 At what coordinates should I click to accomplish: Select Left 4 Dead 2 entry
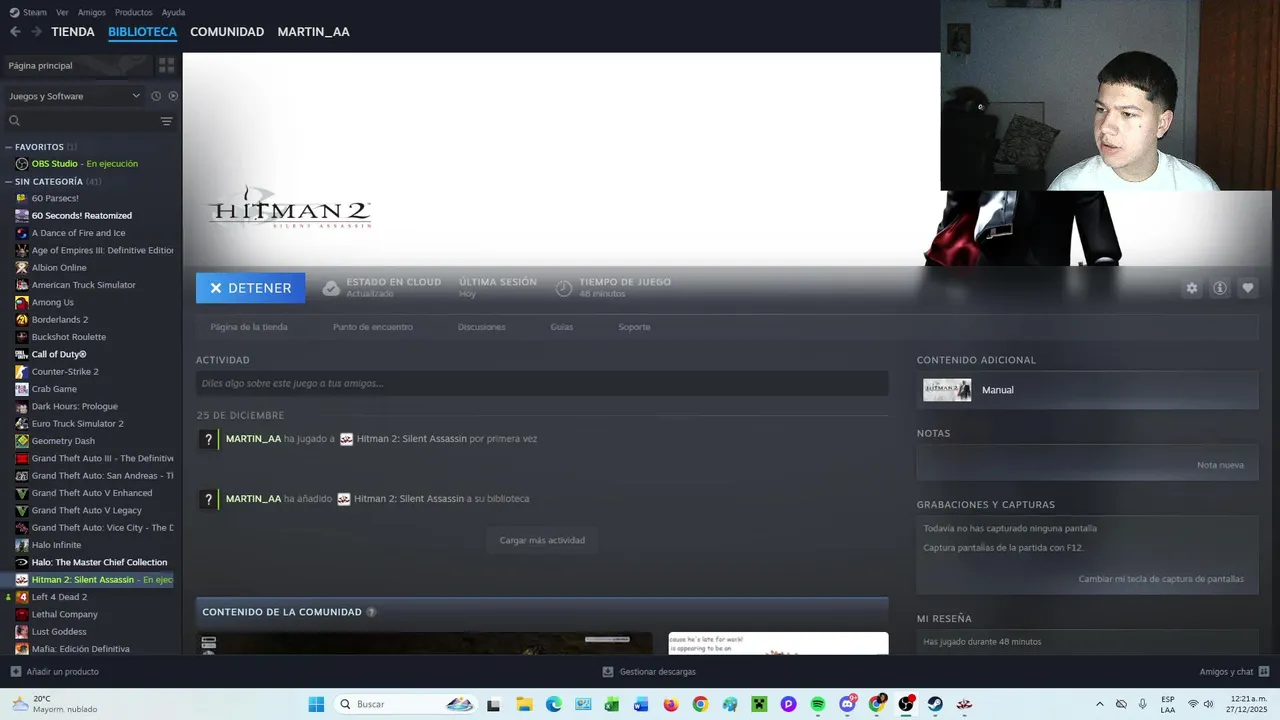pyautogui.click(x=59, y=597)
